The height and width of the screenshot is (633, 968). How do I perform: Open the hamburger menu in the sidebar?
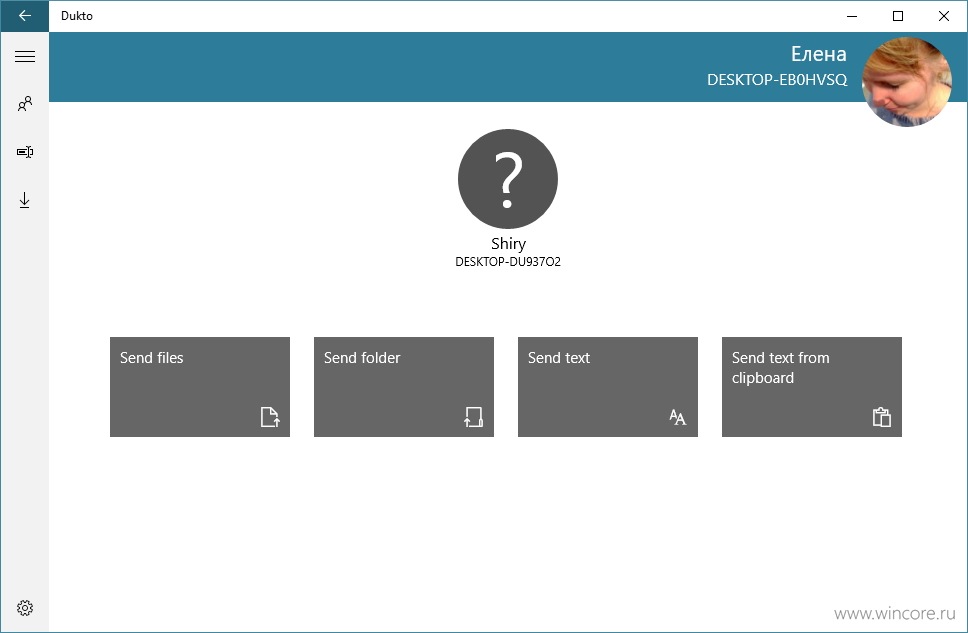point(25,57)
